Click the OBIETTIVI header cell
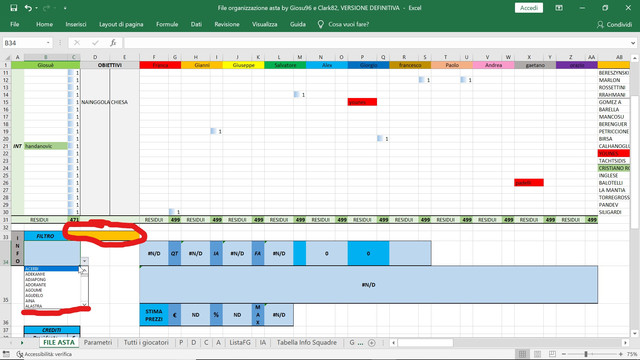Screen dimensions: 640x360 coord(109,65)
